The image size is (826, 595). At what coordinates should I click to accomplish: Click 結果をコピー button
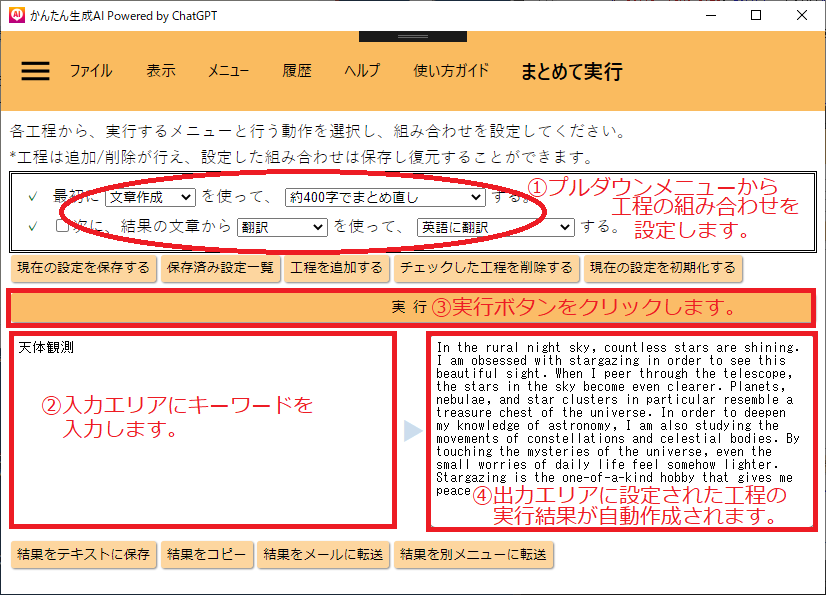point(206,555)
